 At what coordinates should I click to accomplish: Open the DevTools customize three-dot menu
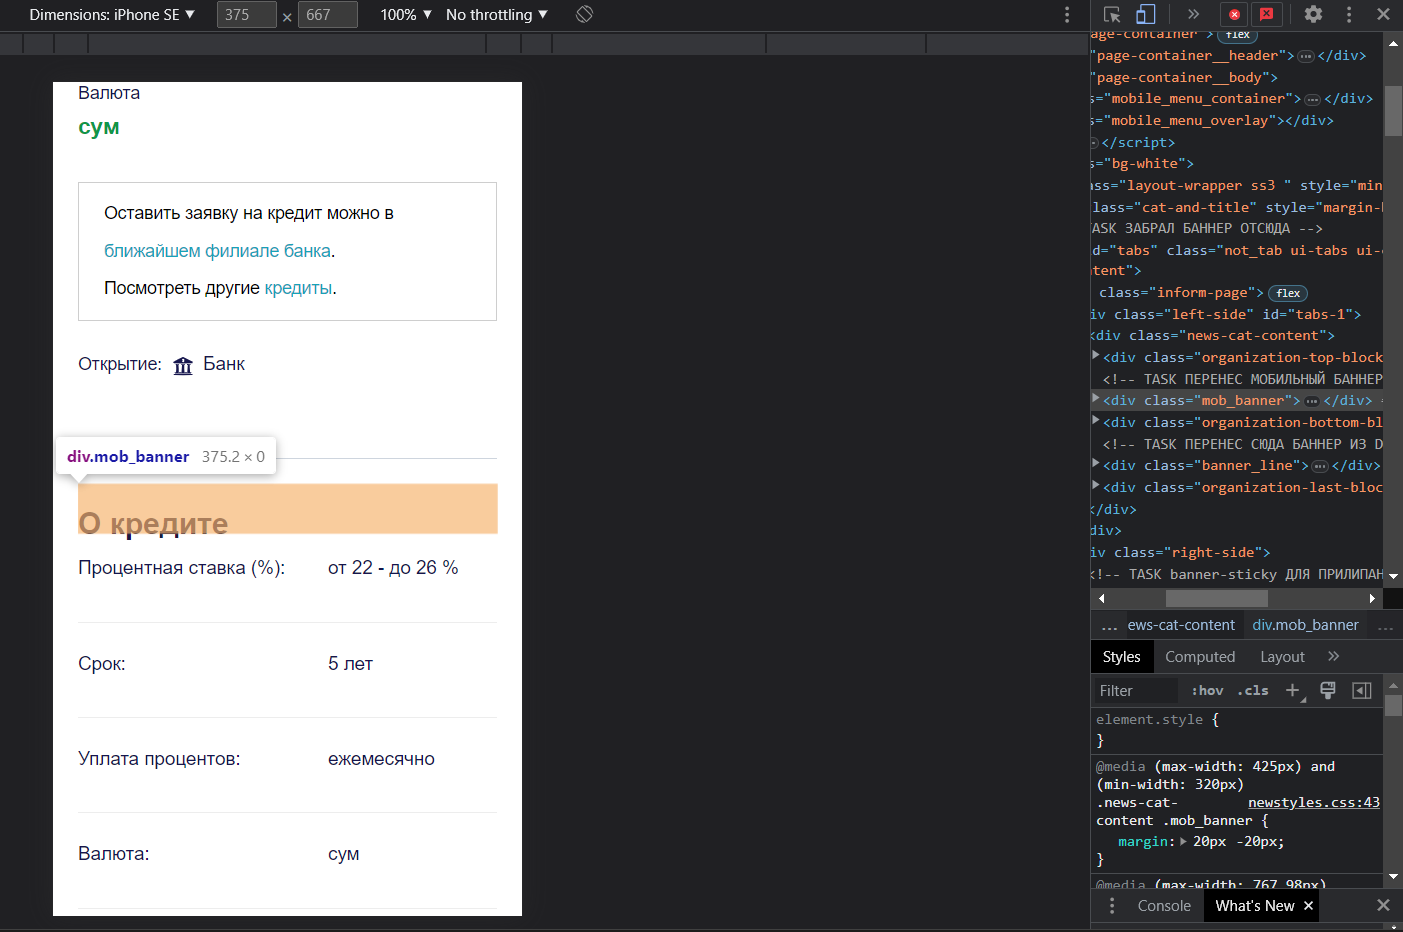coord(1349,14)
